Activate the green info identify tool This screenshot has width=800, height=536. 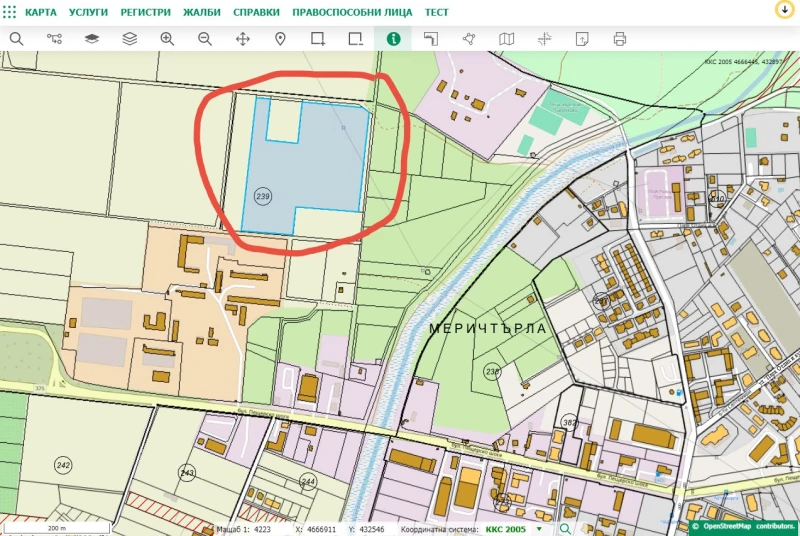pyautogui.click(x=393, y=39)
